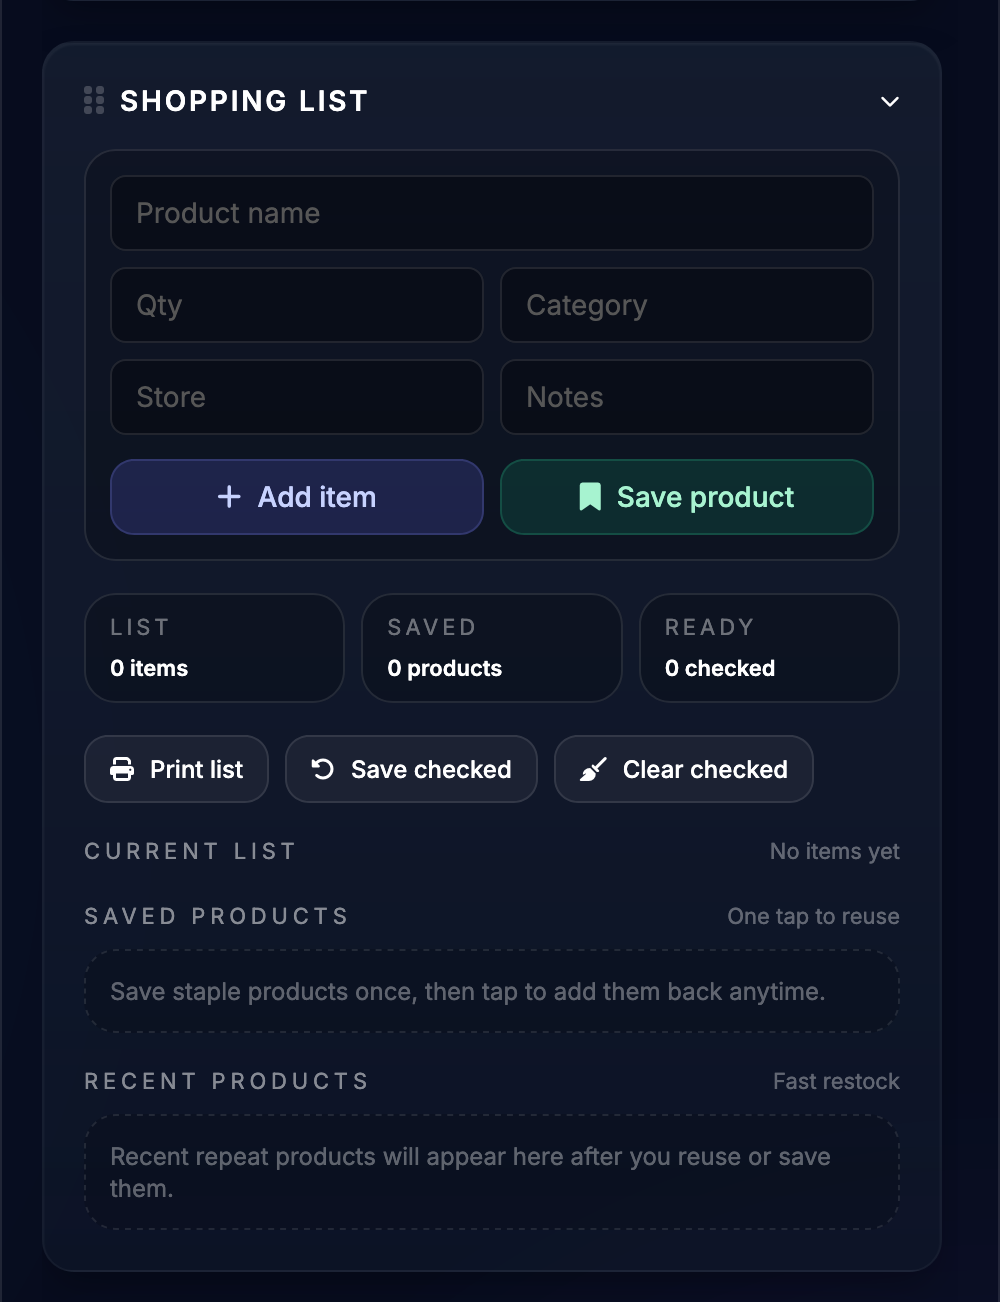This screenshot has height=1302, width=1000.
Task: Click the Print list button
Action: 176,769
